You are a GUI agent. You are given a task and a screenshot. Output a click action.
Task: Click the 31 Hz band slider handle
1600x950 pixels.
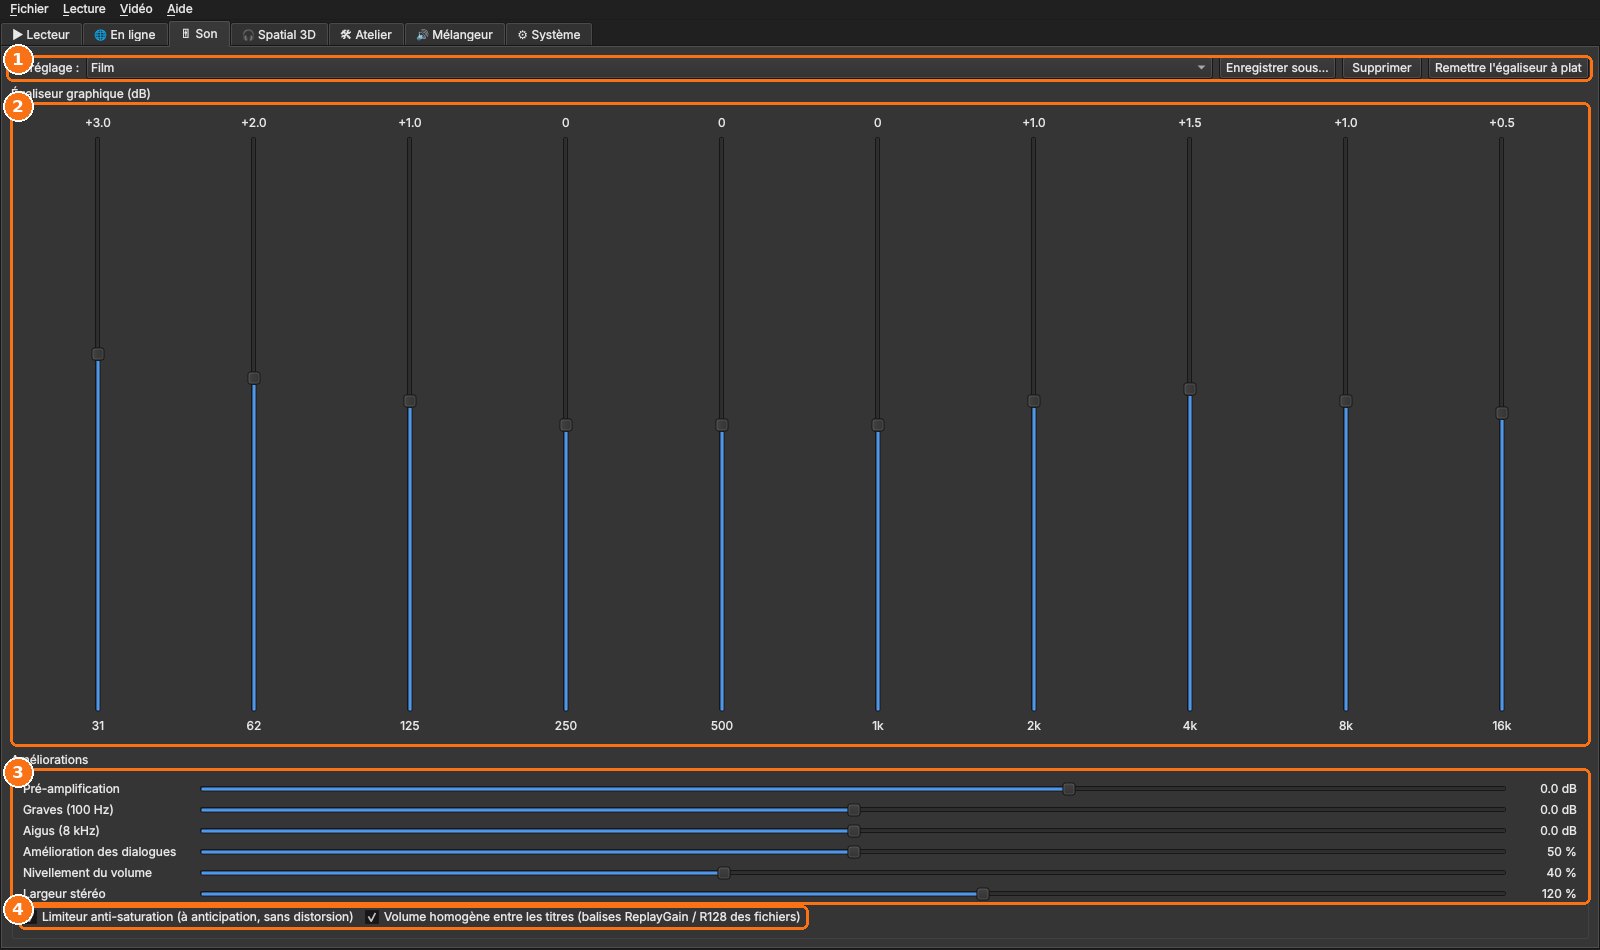tap(98, 354)
